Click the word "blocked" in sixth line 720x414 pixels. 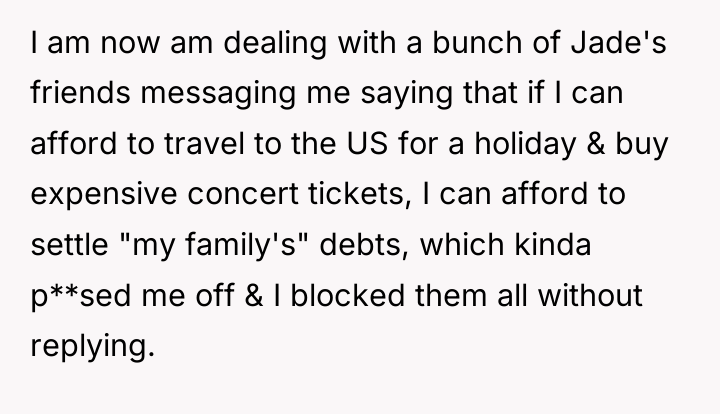(348, 294)
